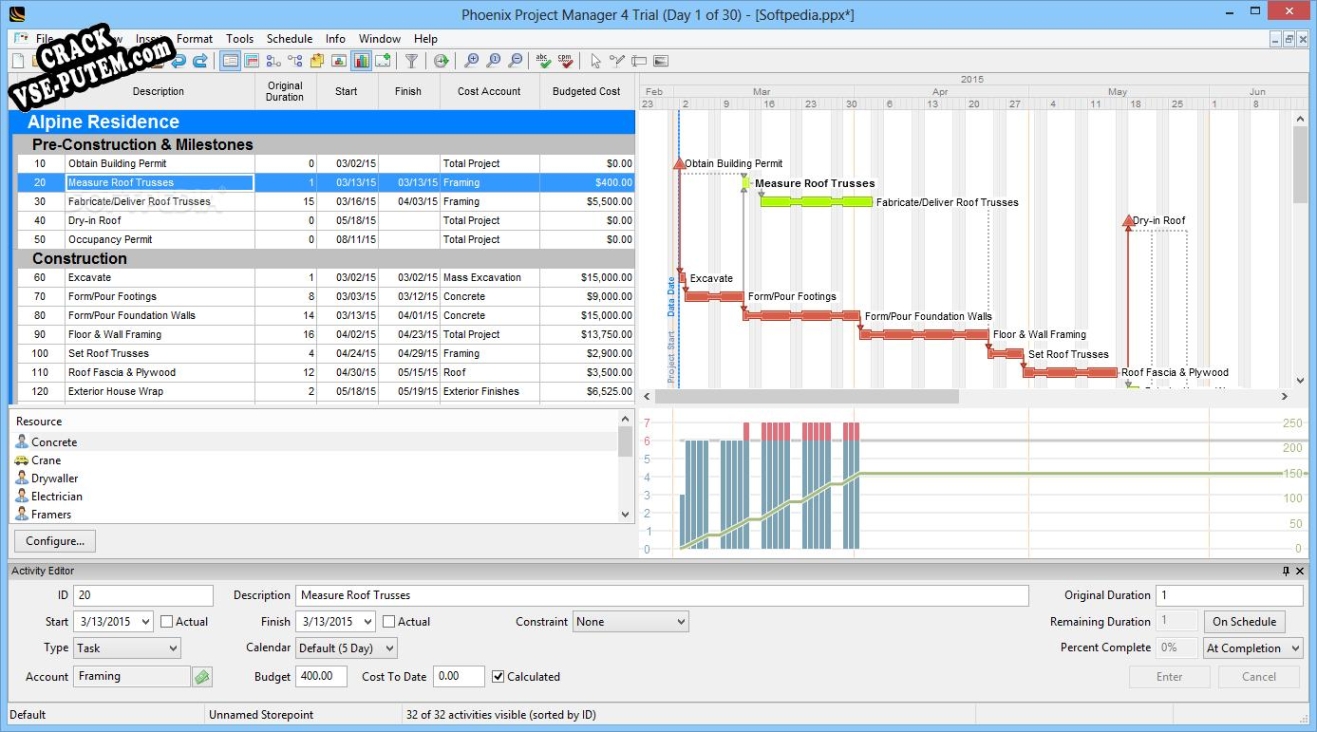
Task: Close the Activity Editor panel
Action: coord(1300,571)
